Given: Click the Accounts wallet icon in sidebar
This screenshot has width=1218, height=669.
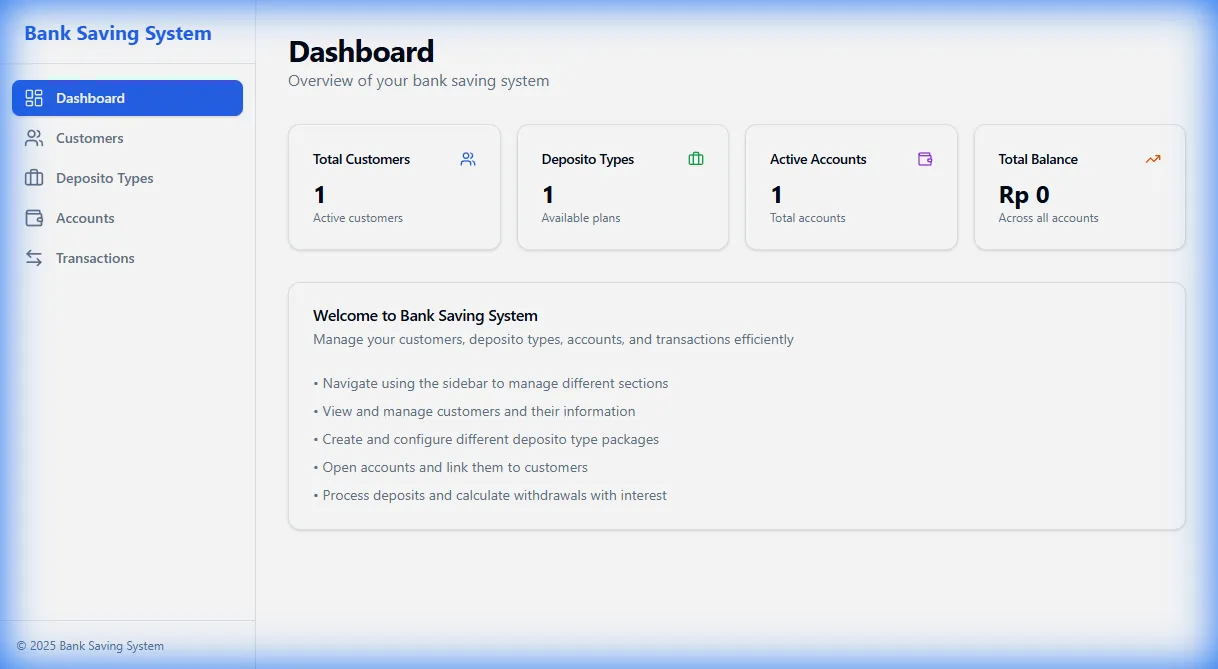Looking at the screenshot, I should (34, 218).
